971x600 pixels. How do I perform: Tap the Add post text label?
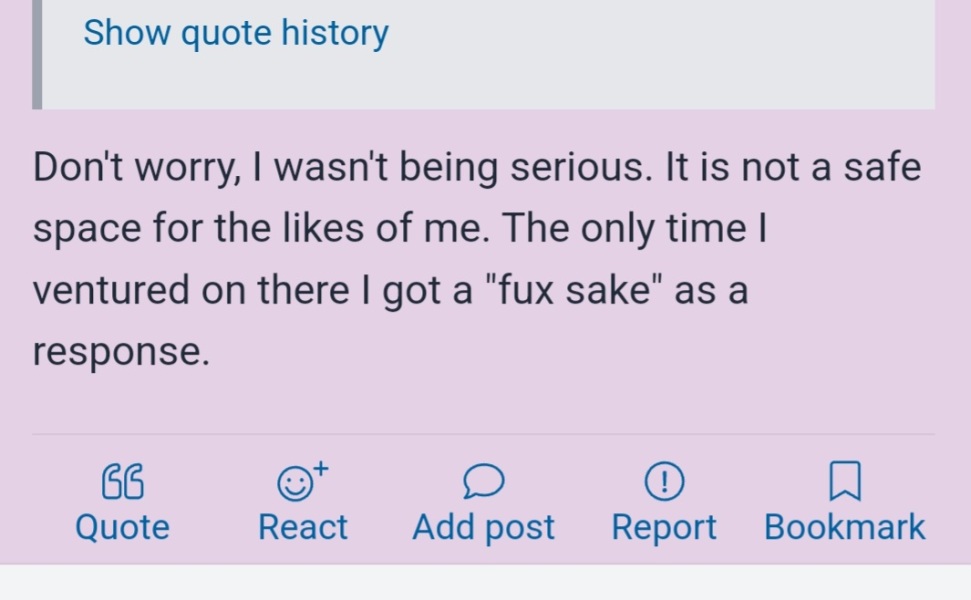(x=483, y=527)
